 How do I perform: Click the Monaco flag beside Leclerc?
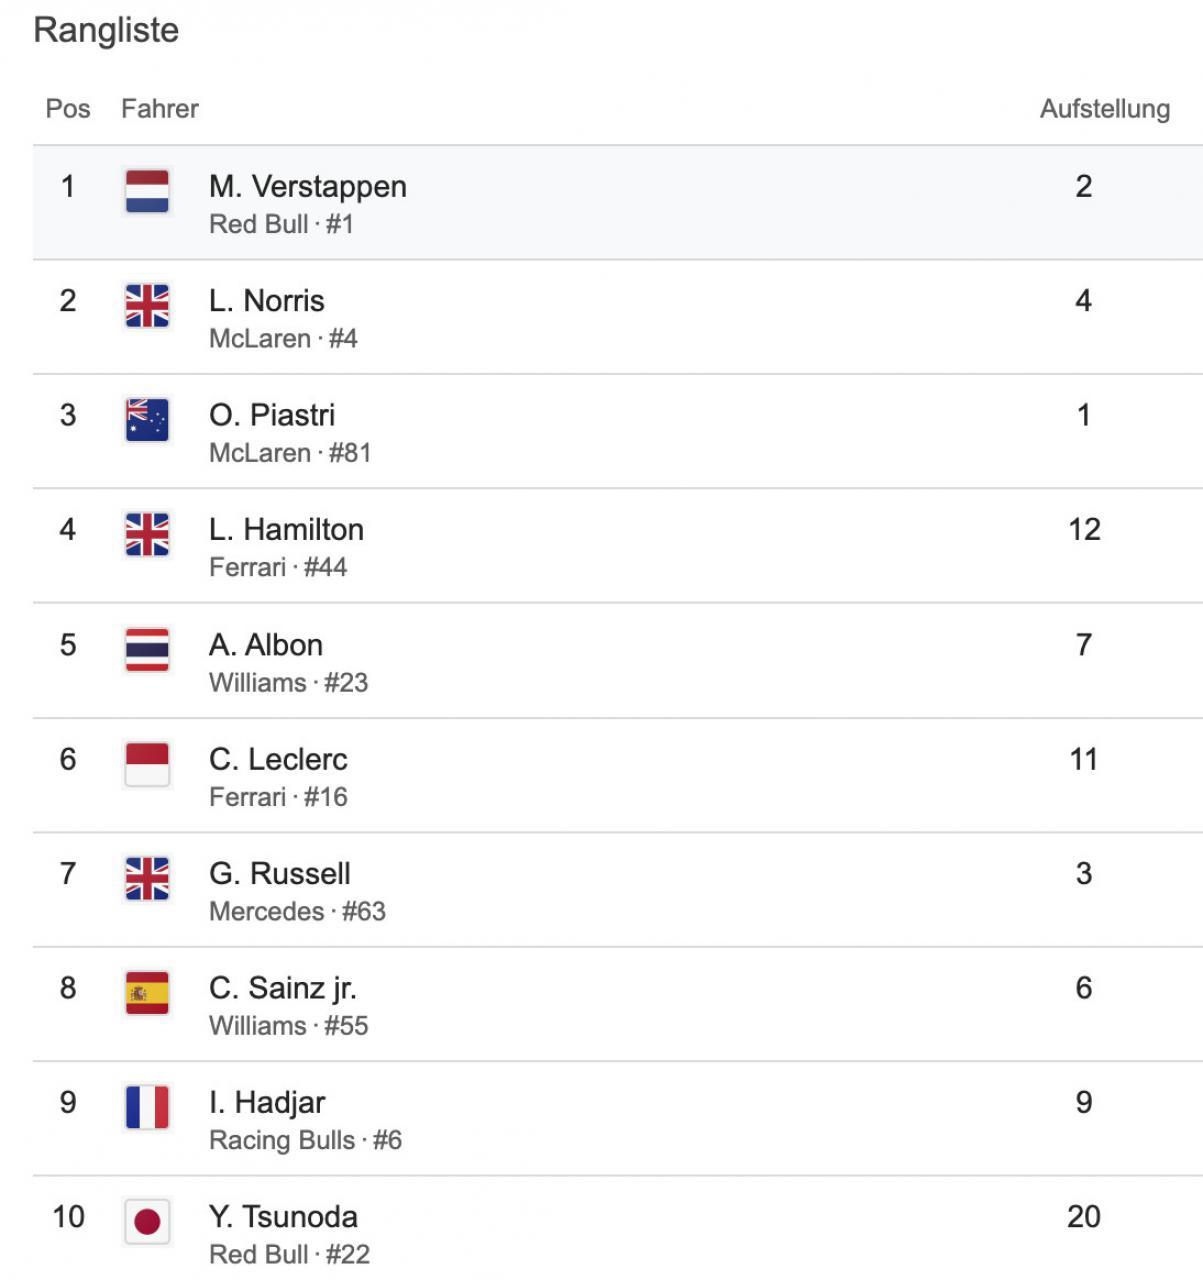point(147,764)
